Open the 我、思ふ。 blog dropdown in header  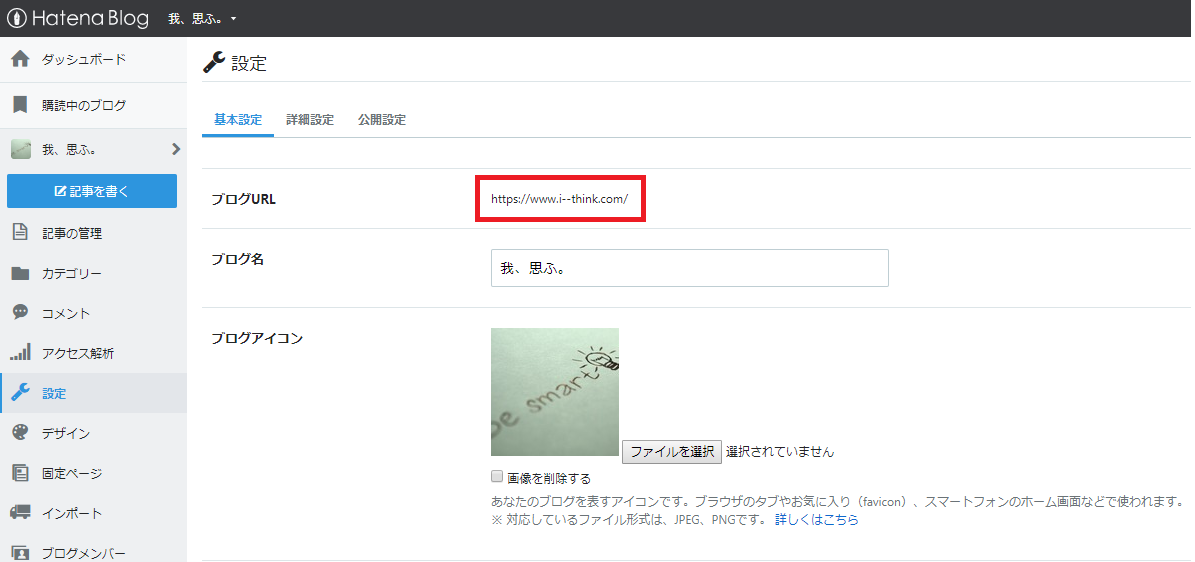202,18
